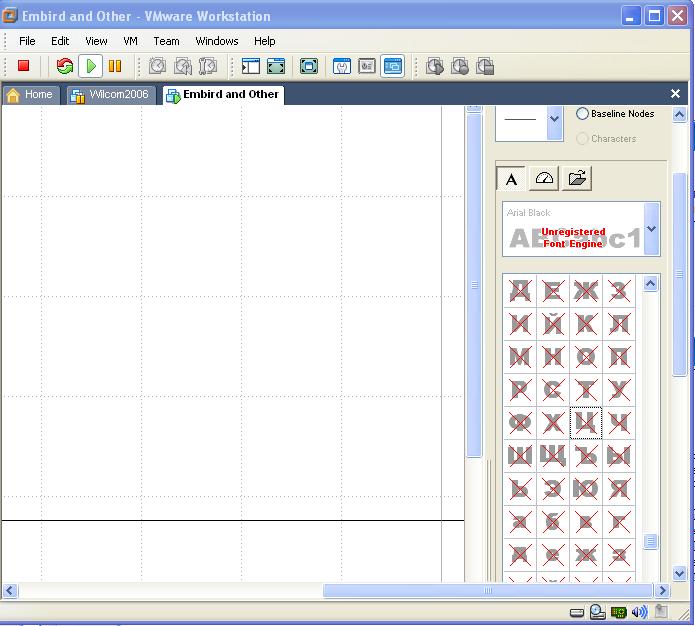The image size is (695, 626).
Task: Click the Reset virtual machine icon
Action: click(65, 66)
